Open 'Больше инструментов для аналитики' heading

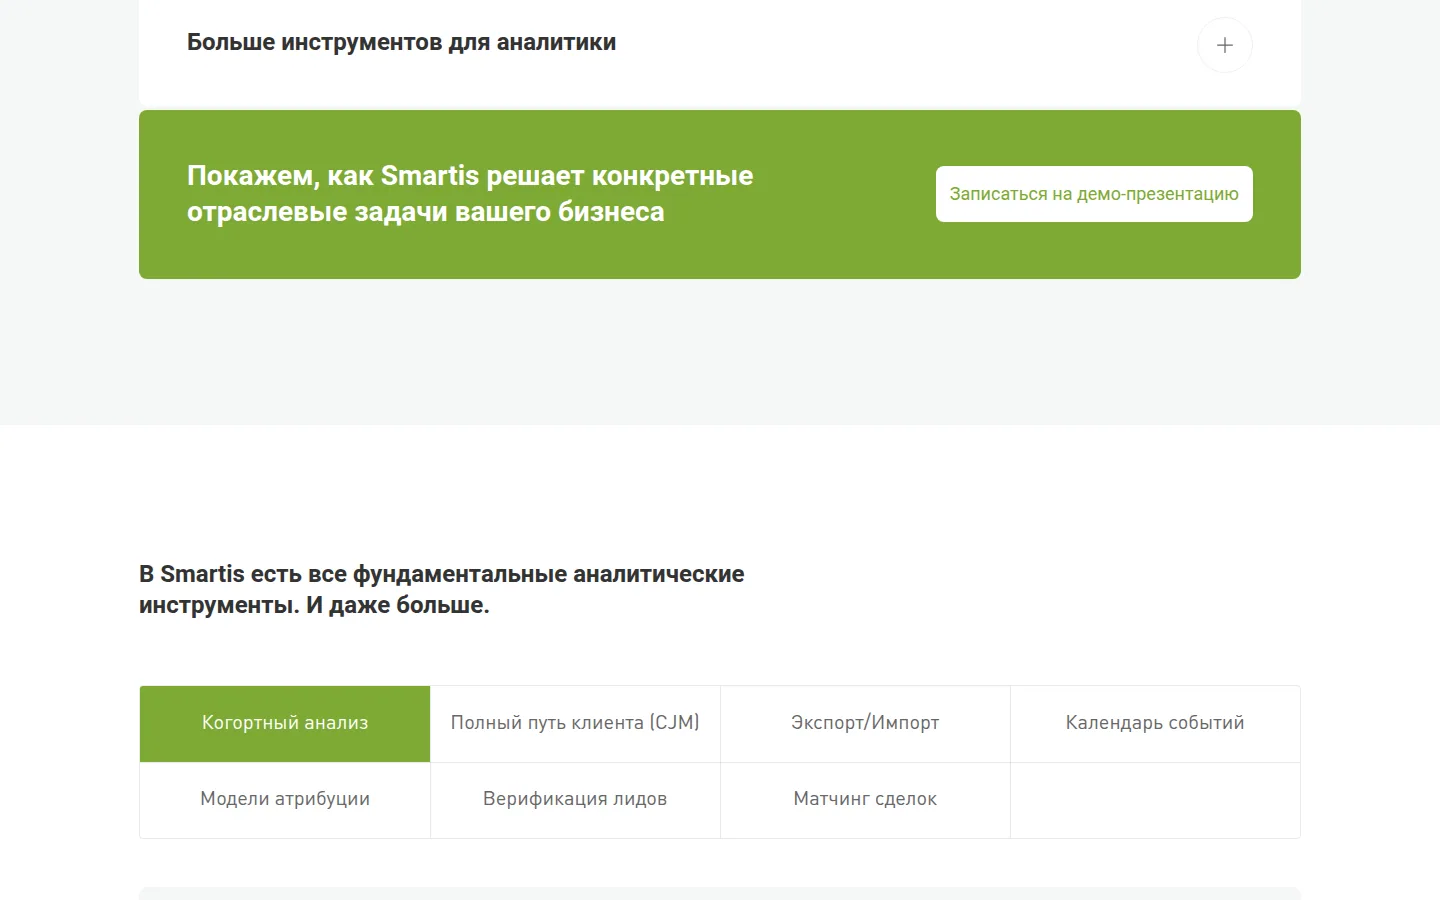tap(401, 43)
